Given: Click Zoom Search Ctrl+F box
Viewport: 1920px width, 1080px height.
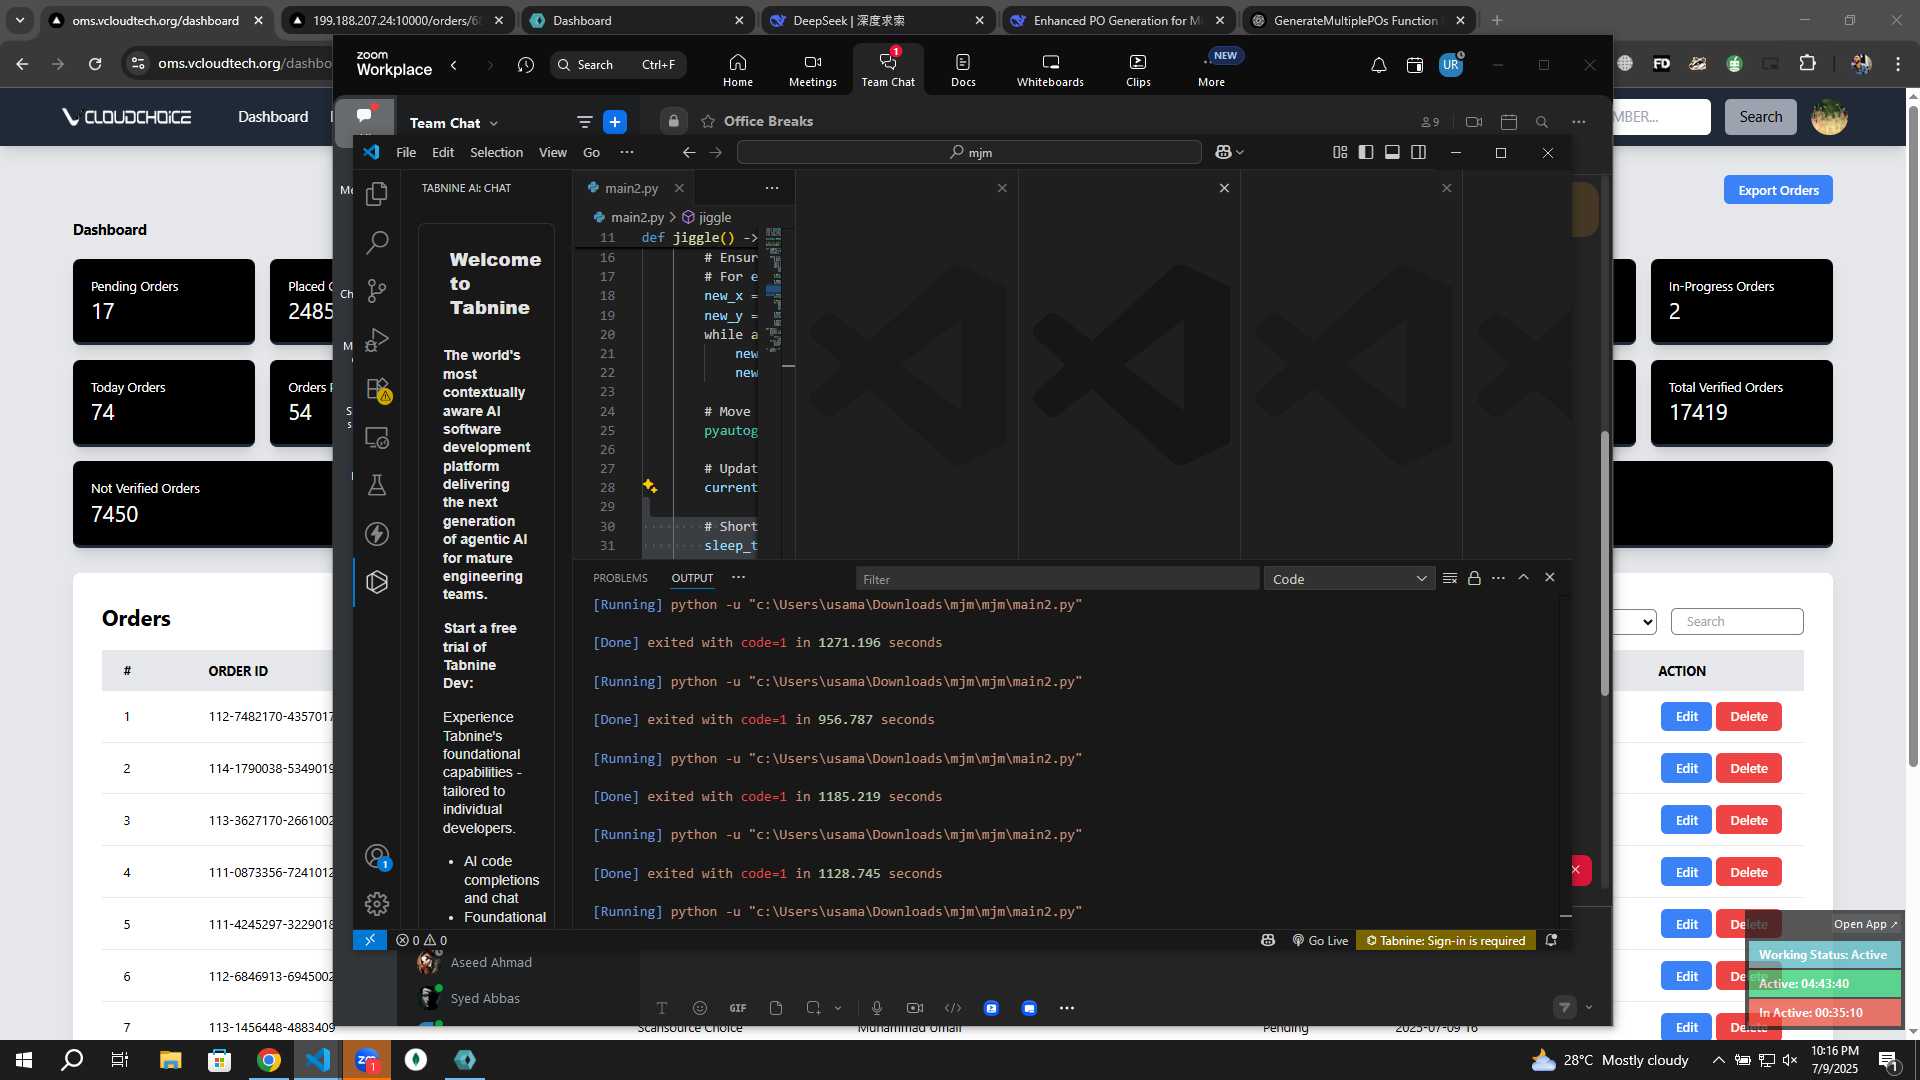Looking at the screenshot, I should tap(618, 65).
